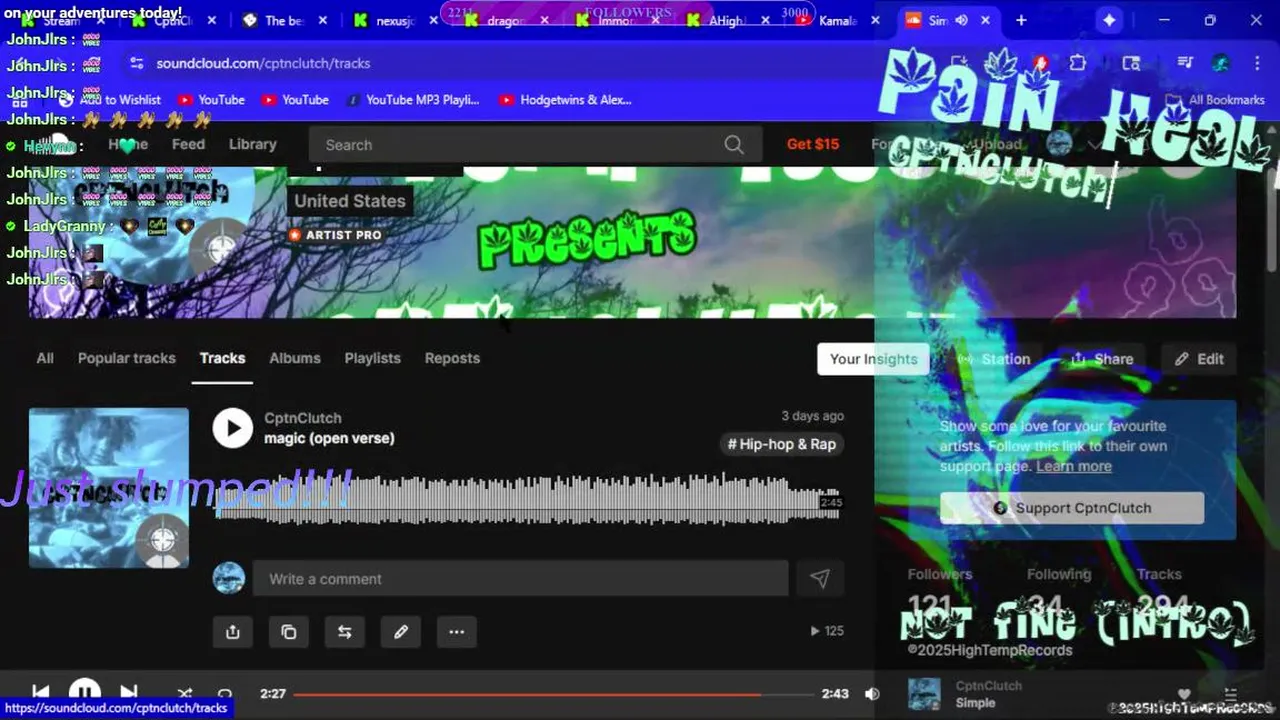The width and height of the screenshot is (1280, 720).
Task: Follow the Learn more link
Action: pyautogui.click(x=1074, y=466)
